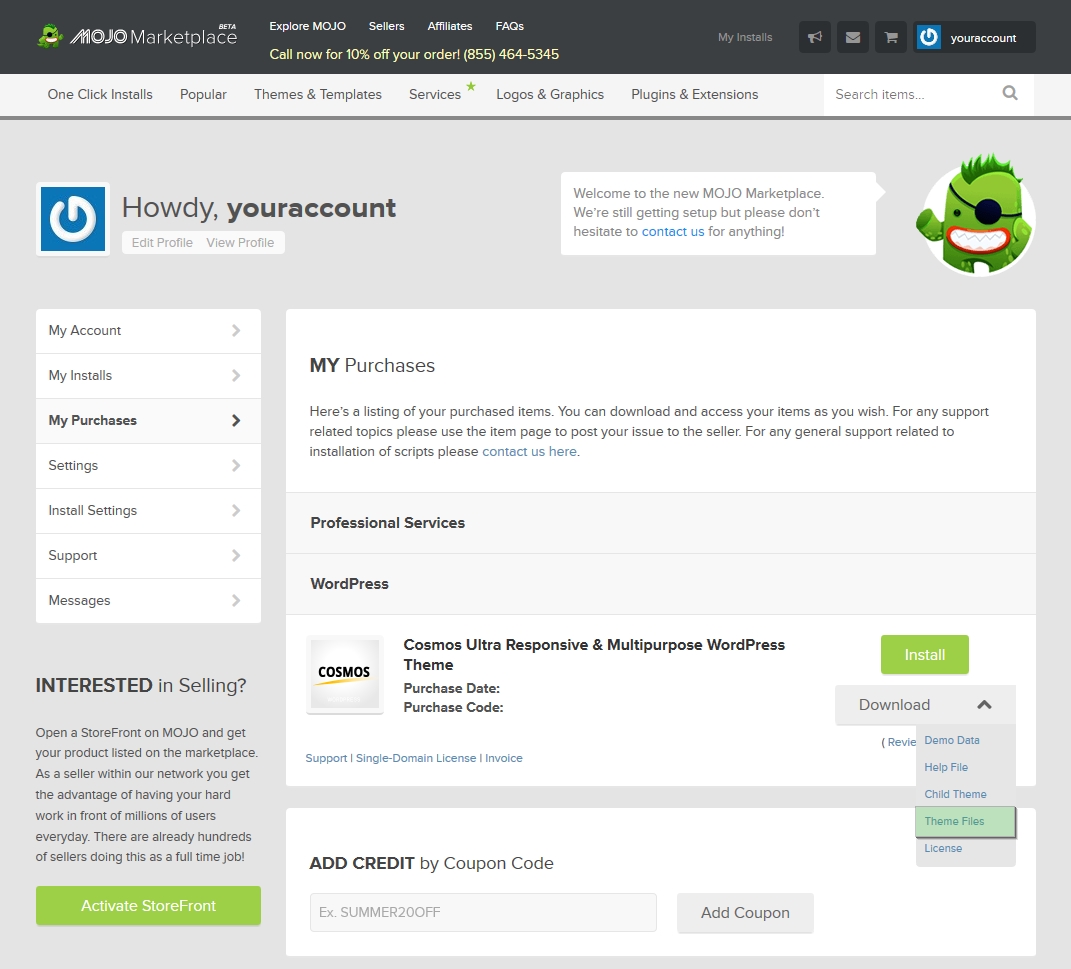The image size is (1071, 969).
Task: Open the announcements megaphone icon
Action: pos(815,37)
